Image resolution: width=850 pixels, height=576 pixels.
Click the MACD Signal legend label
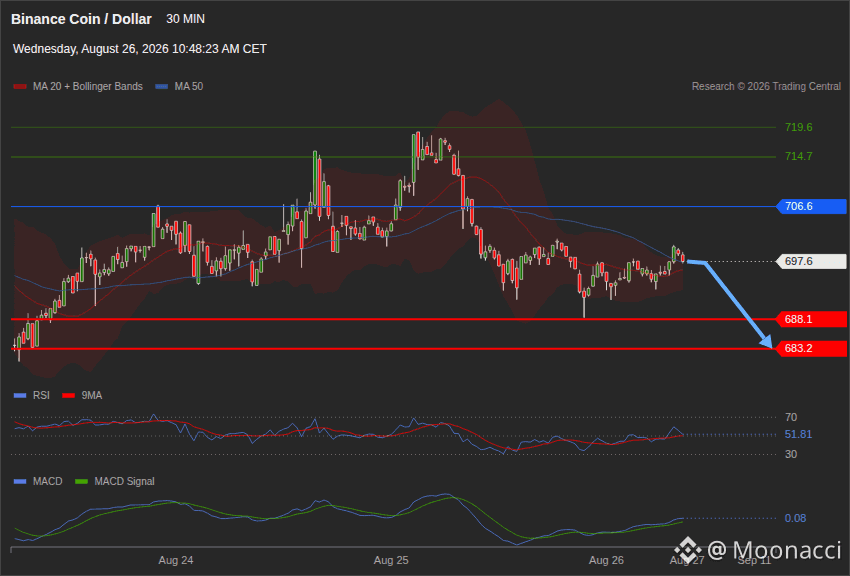pos(124,482)
